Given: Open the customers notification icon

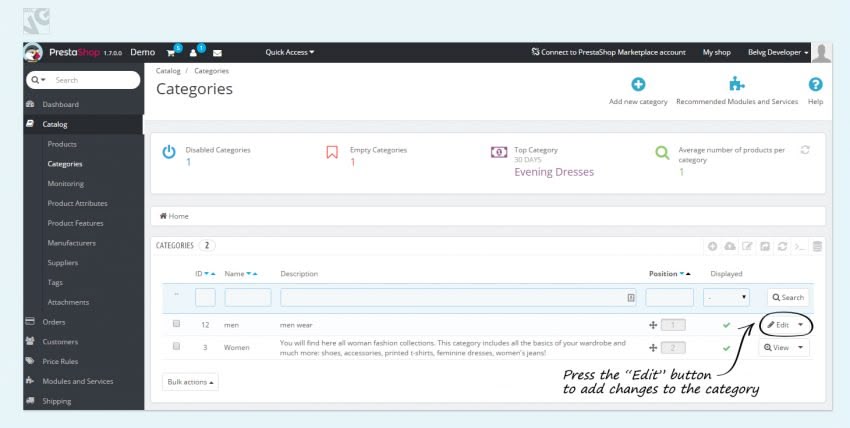Looking at the screenshot, I should (x=193, y=53).
